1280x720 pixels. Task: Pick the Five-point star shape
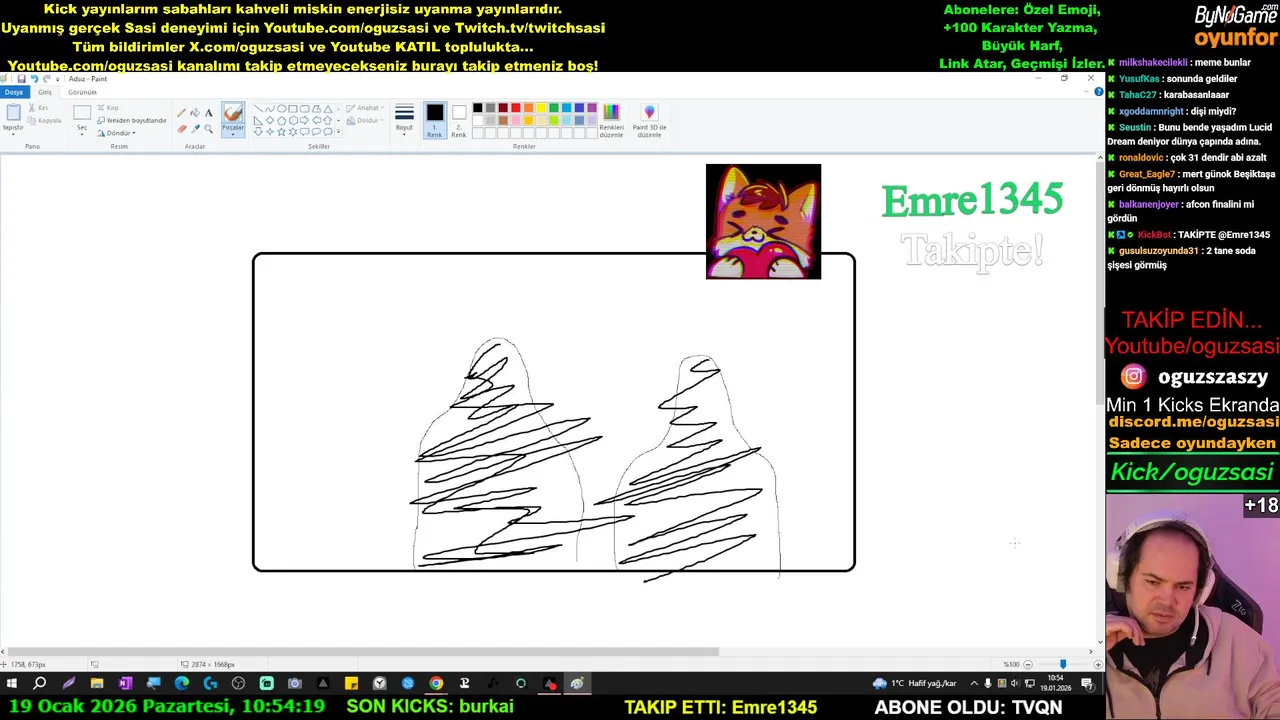(281, 131)
